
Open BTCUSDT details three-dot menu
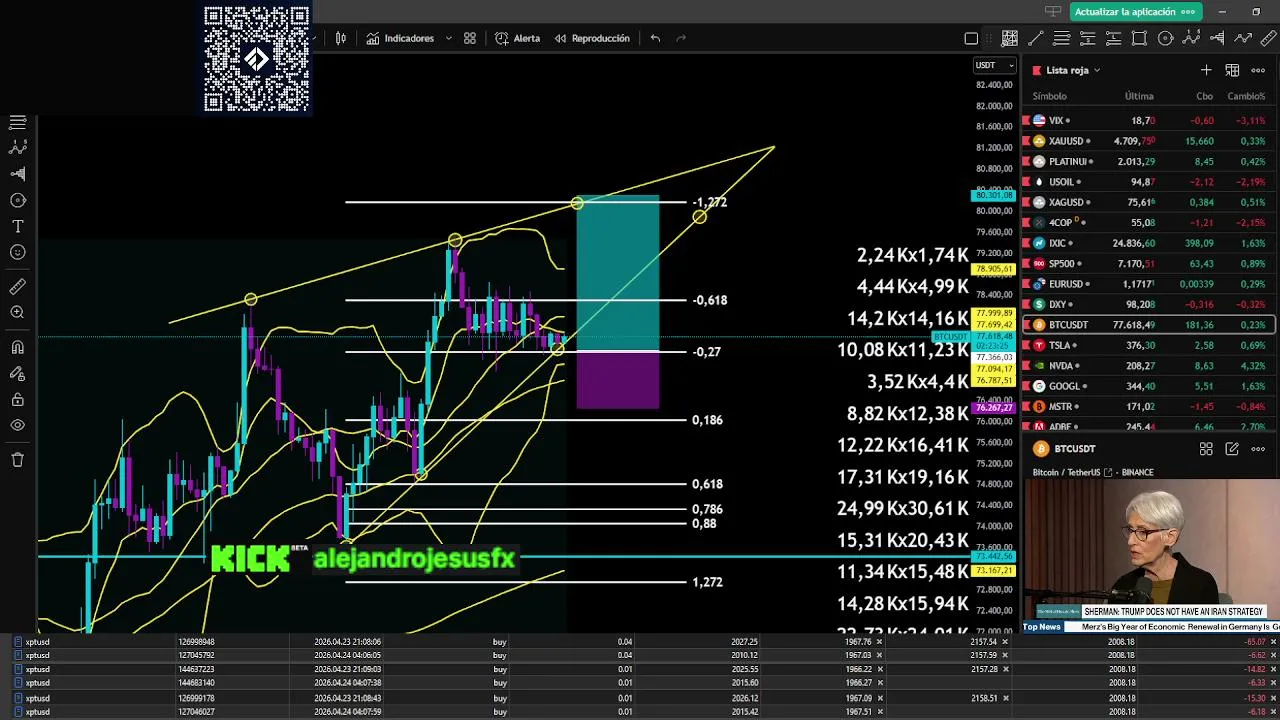coord(1258,449)
